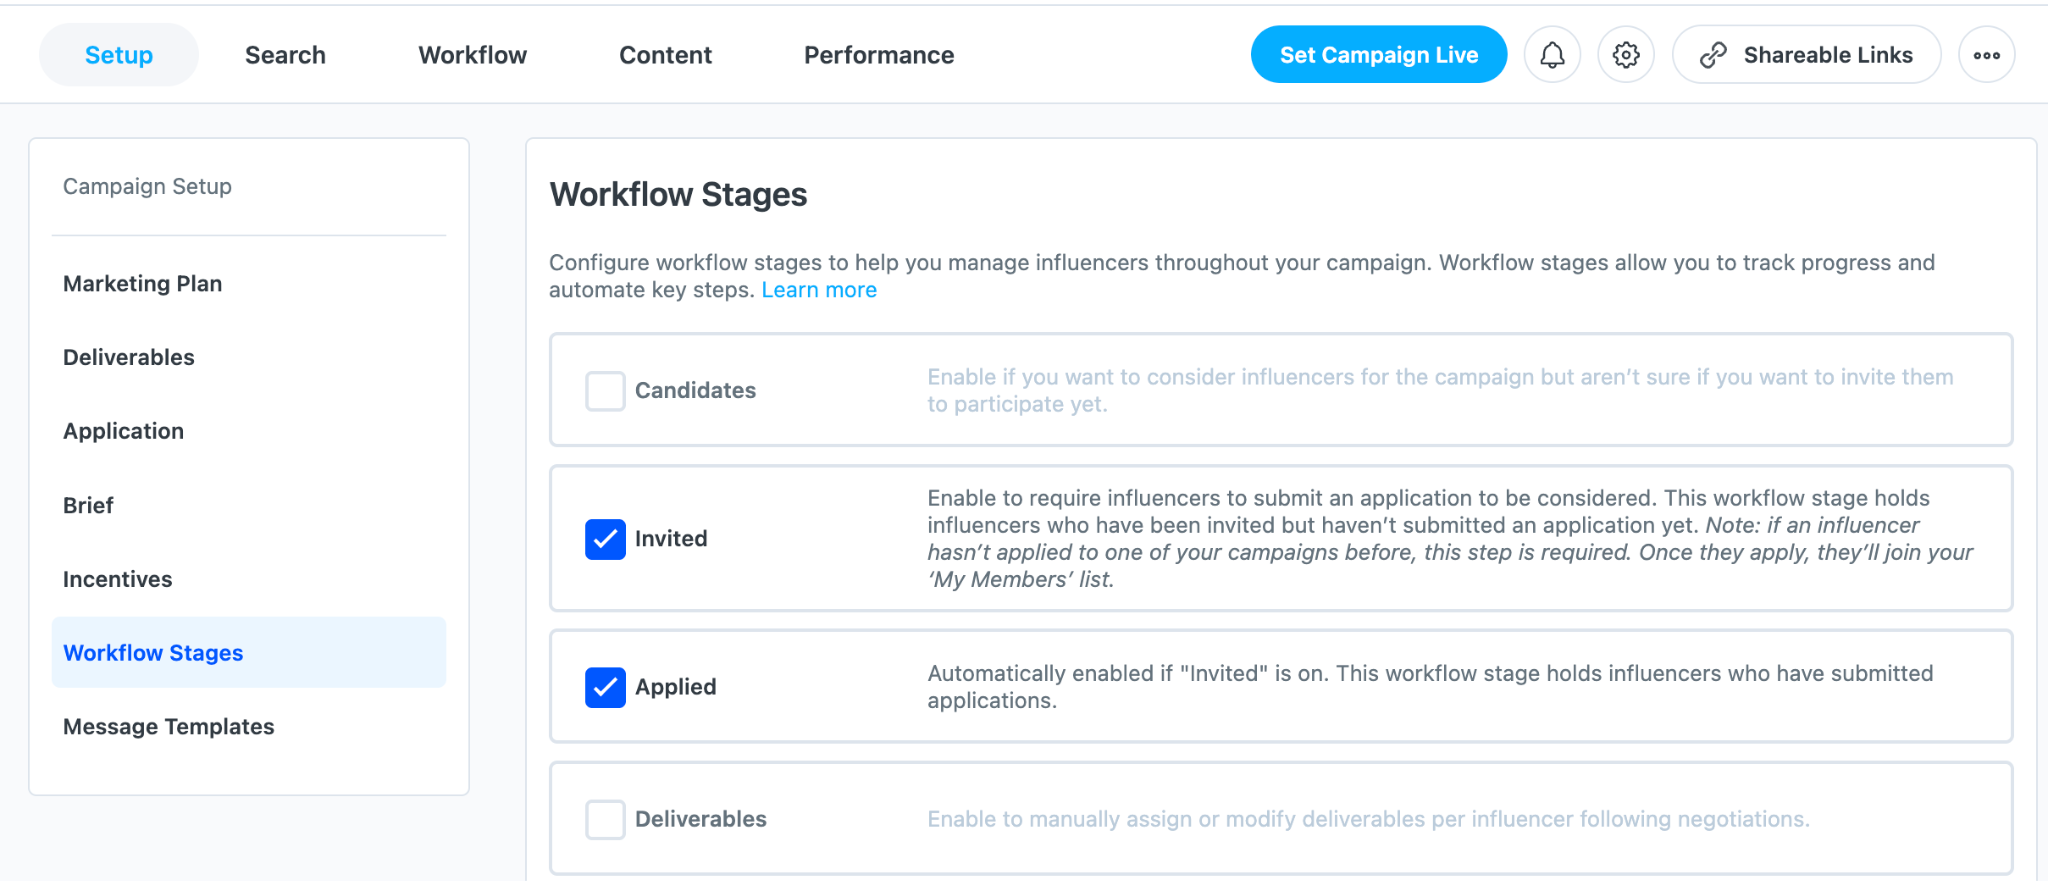
Task: Open the three-dot overflow menu
Action: click(x=1987, y=54)
